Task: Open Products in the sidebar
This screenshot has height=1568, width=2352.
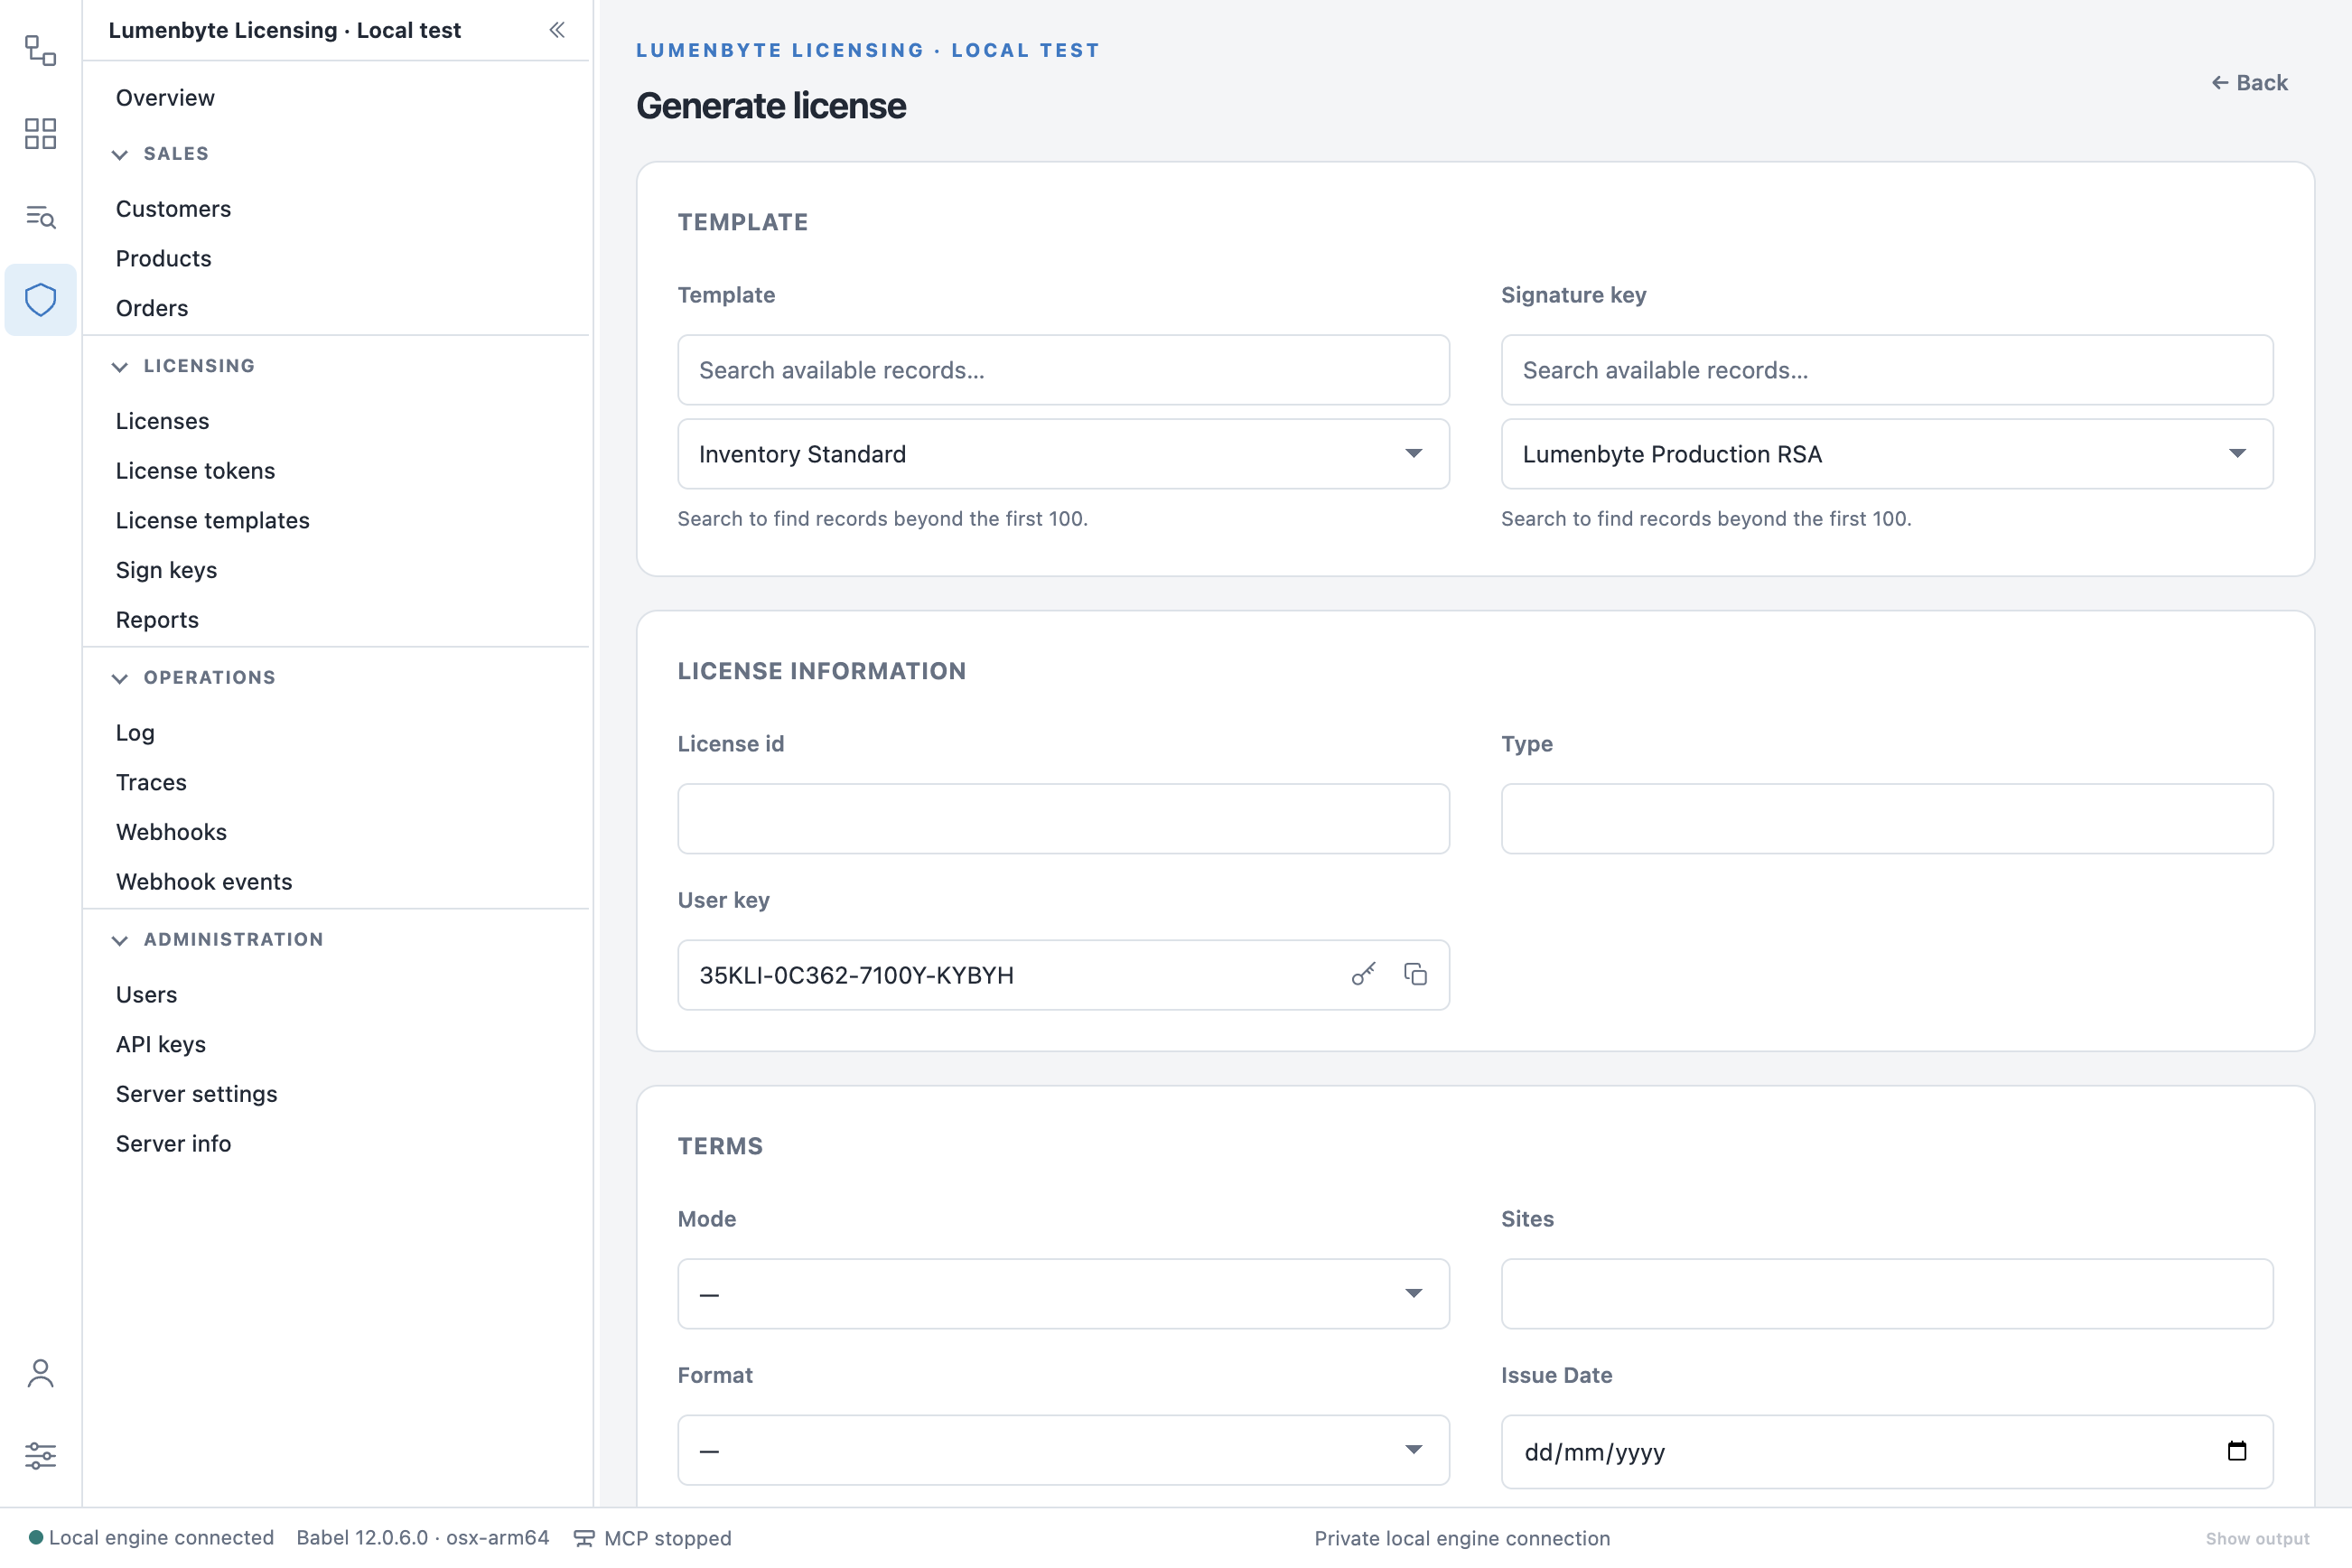Action: coord(163,259)
